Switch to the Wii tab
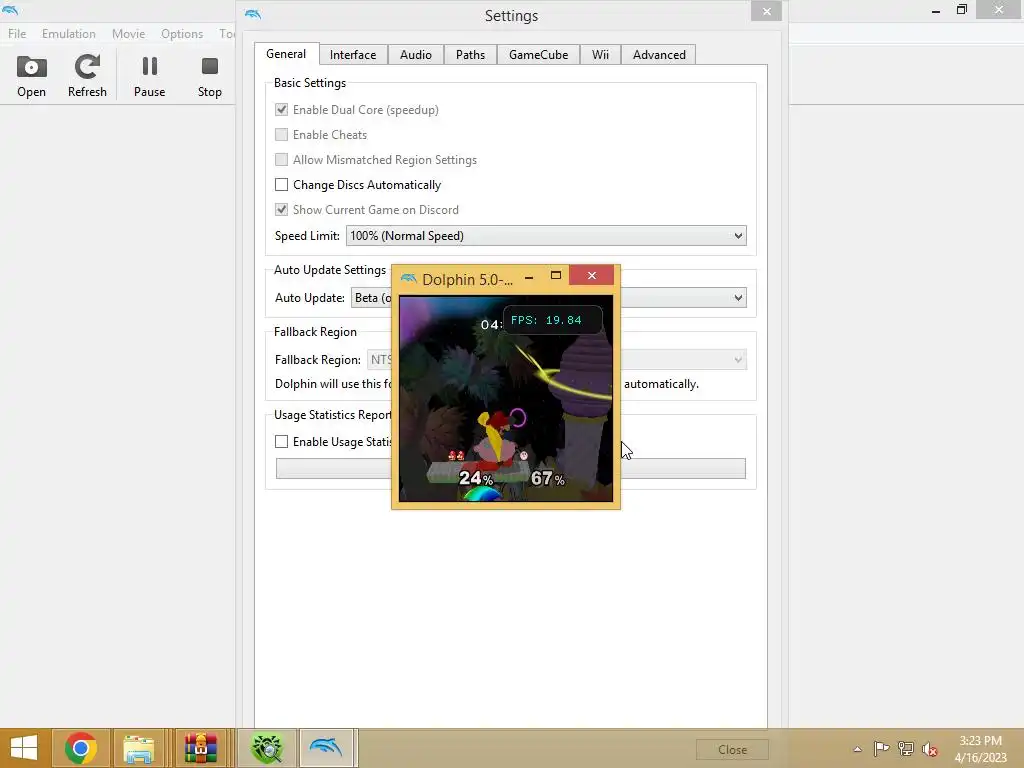 pos(600,55)
